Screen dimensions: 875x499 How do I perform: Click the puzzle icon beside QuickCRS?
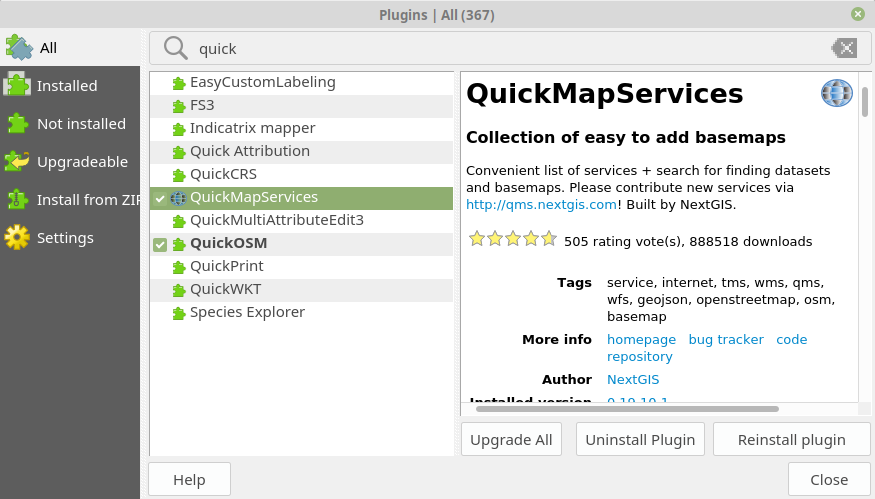[x=179, y=175]
